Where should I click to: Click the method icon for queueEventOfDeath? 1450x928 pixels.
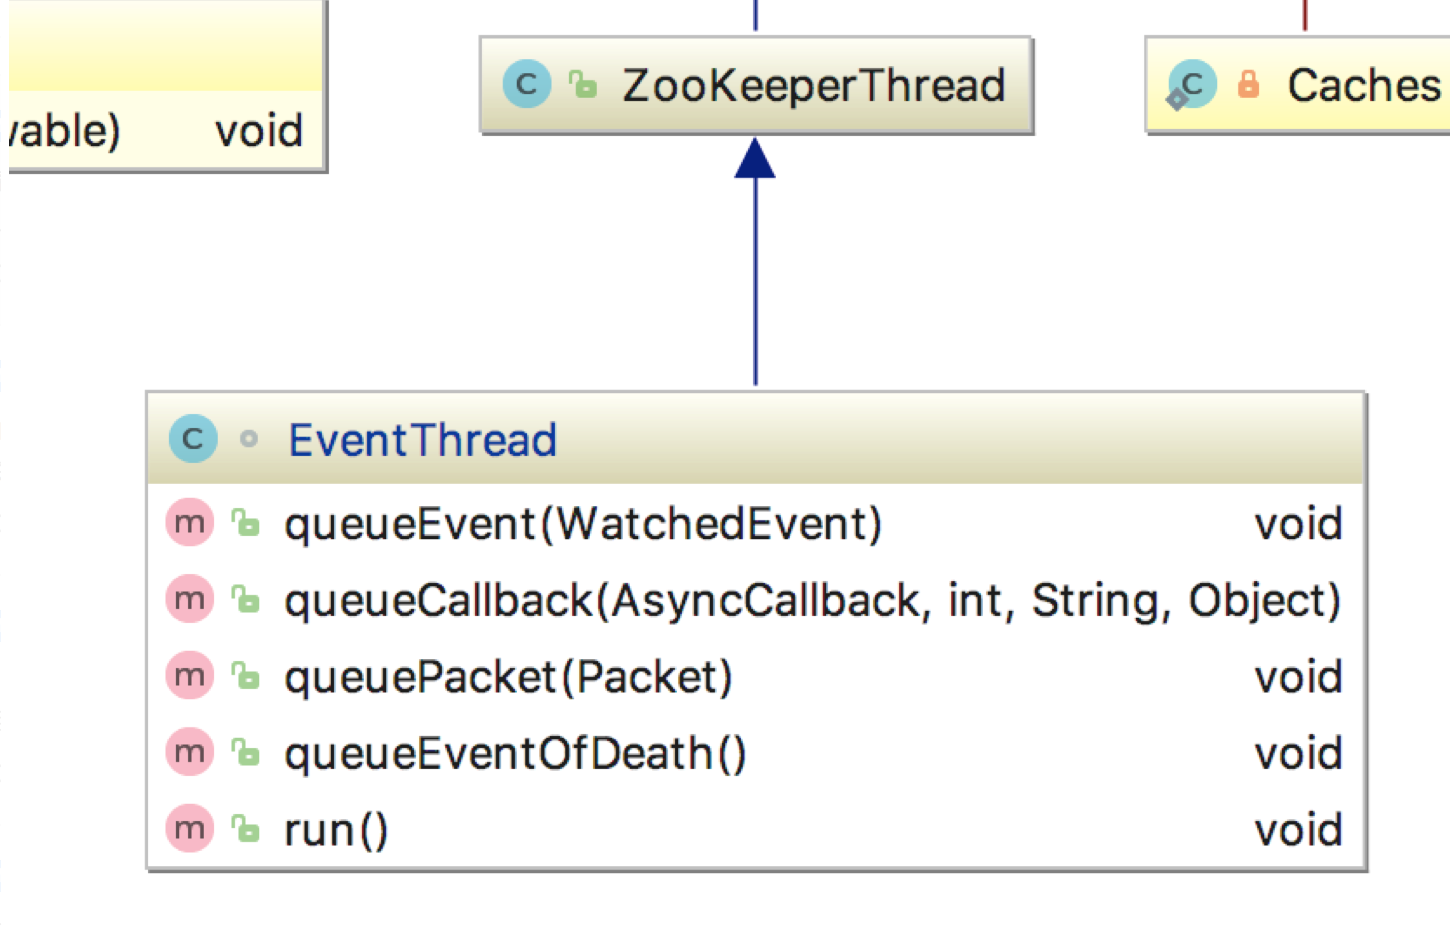tap(190, 752)
